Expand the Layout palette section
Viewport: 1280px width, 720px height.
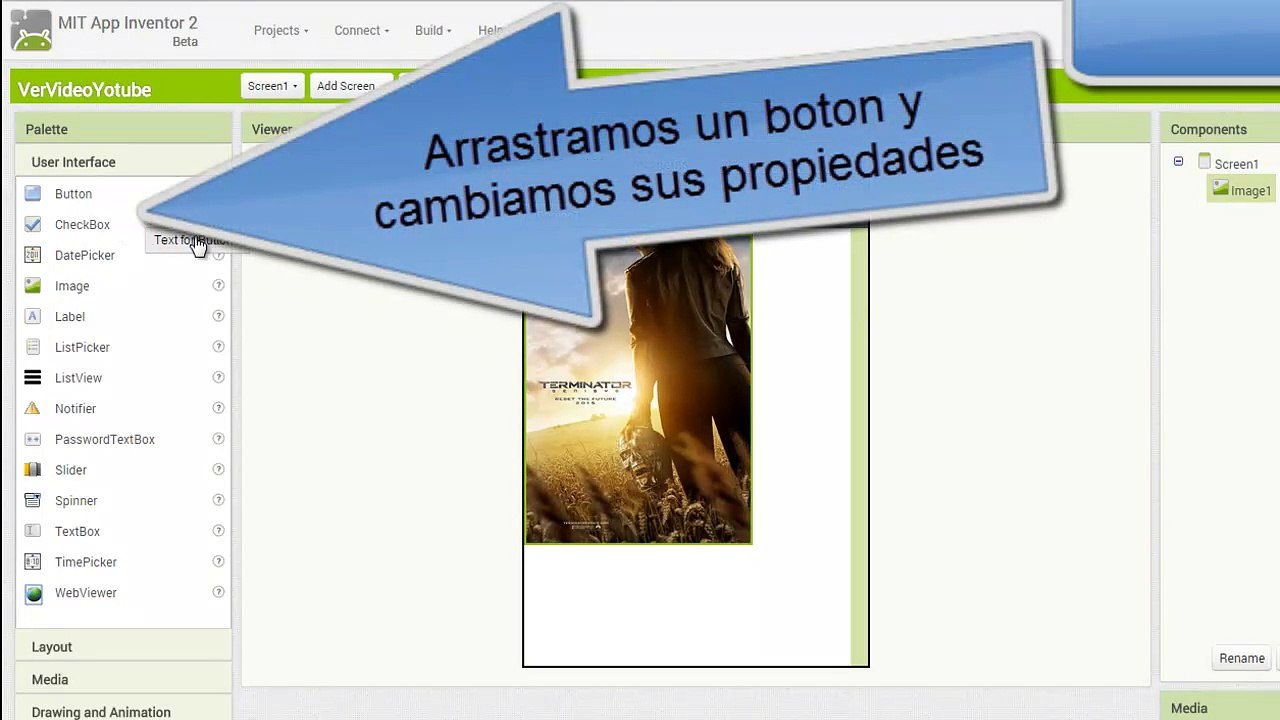click(x=123, y=647)
